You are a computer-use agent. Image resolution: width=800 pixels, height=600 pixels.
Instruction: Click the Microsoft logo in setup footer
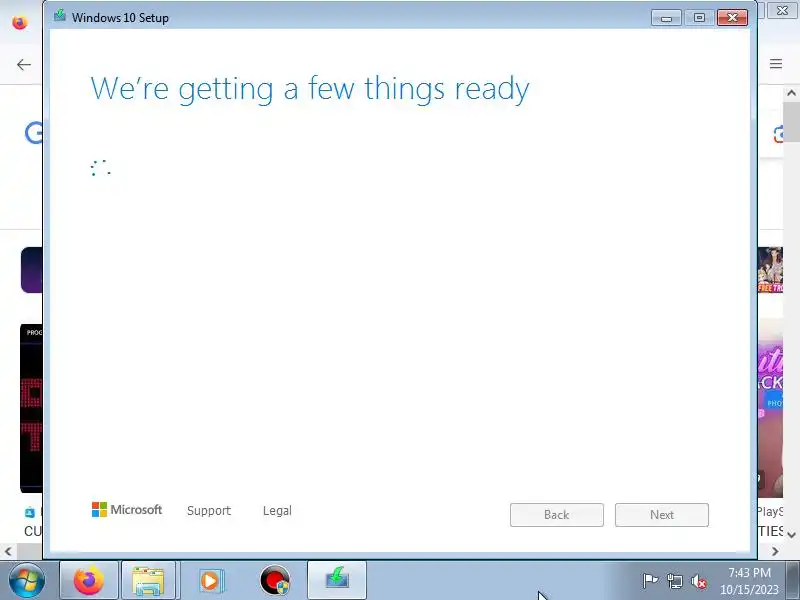[x=127, y=509]
